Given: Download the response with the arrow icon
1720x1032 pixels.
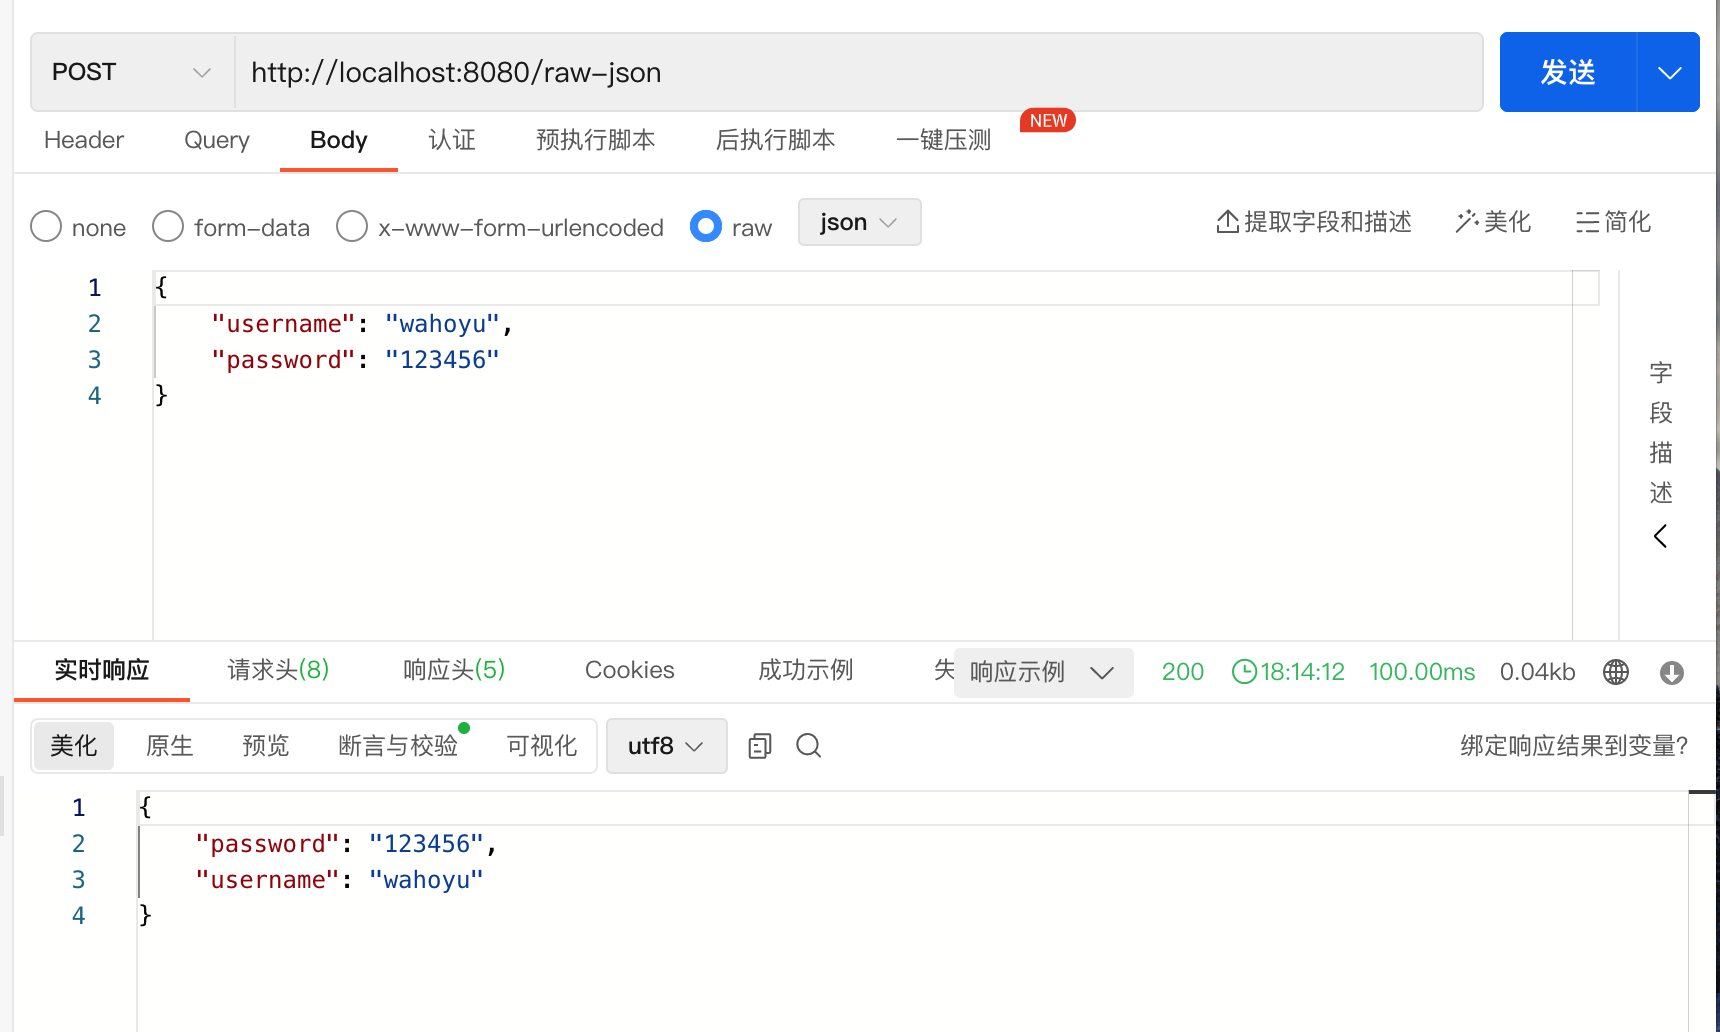Looking at the screenshot, I should 1672,672.
